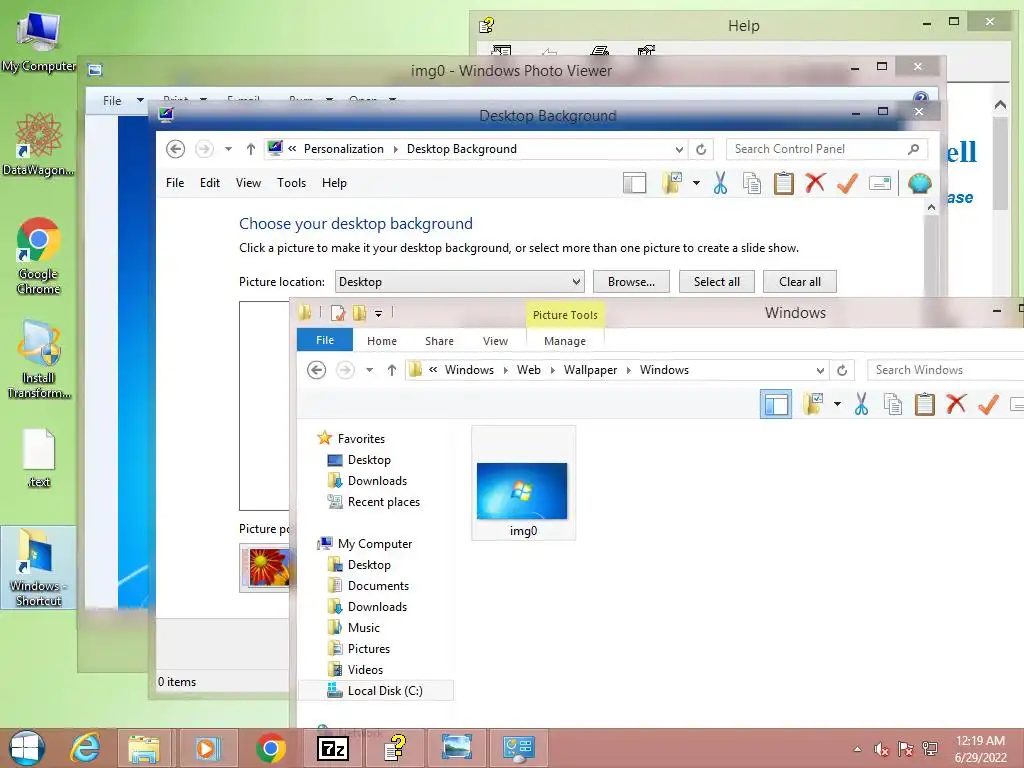This screenshot has height=768, width=1024.
Task: Click the orange checkmark icon in Windows explorer toolbar
Action: coord(988,404)
